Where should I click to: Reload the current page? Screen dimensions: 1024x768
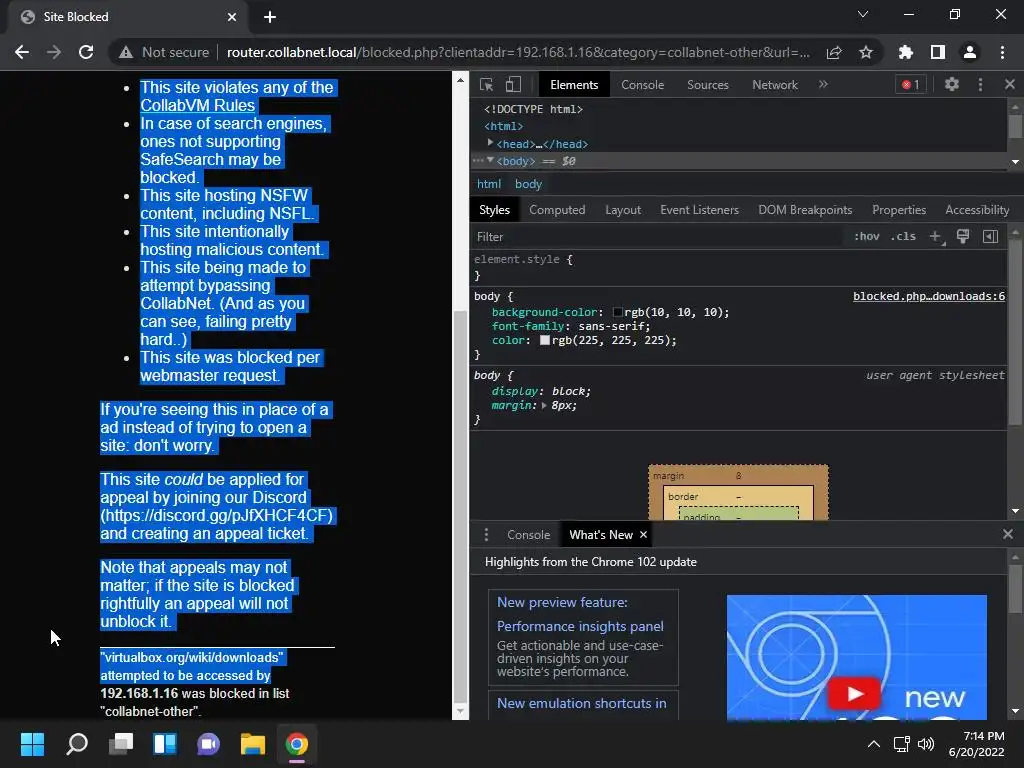[x=86, y=52]
